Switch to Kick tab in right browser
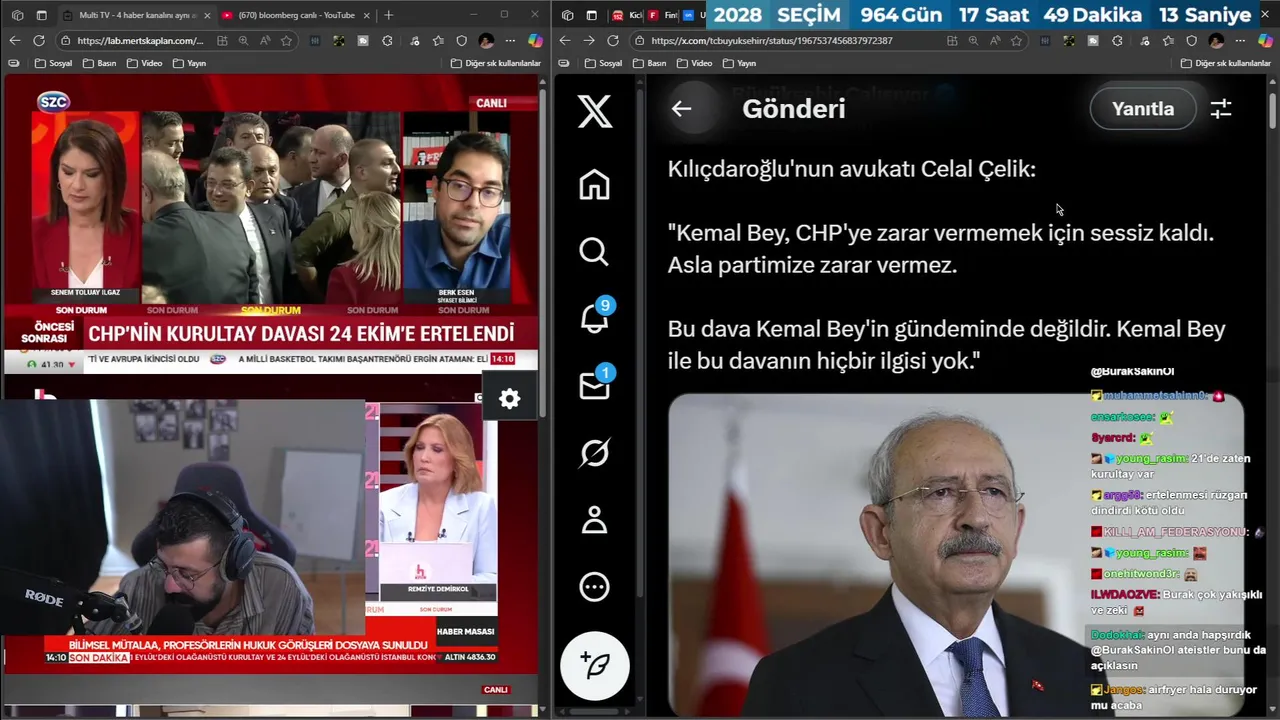Screen dimensions: 1280x720 (627, 15)
